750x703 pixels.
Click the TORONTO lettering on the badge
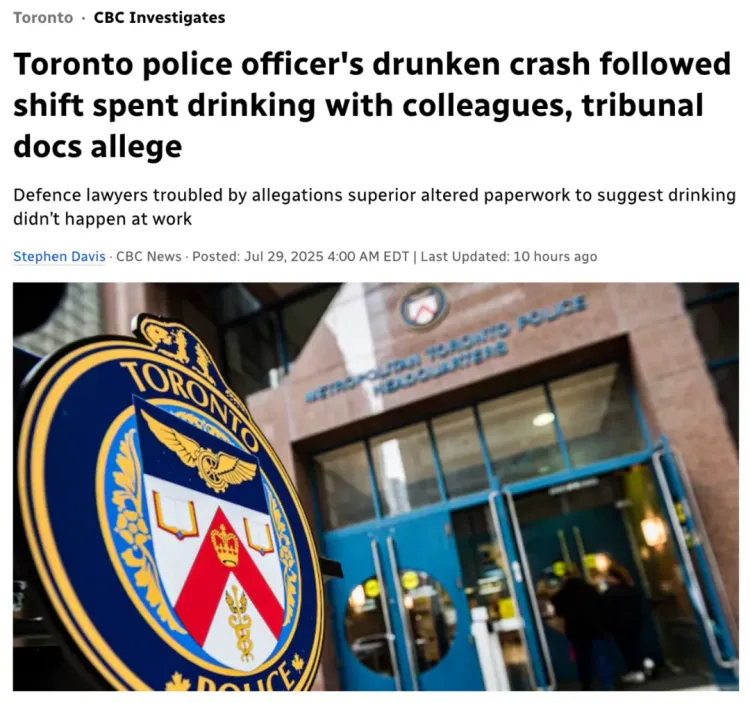(x=189, y=398)
